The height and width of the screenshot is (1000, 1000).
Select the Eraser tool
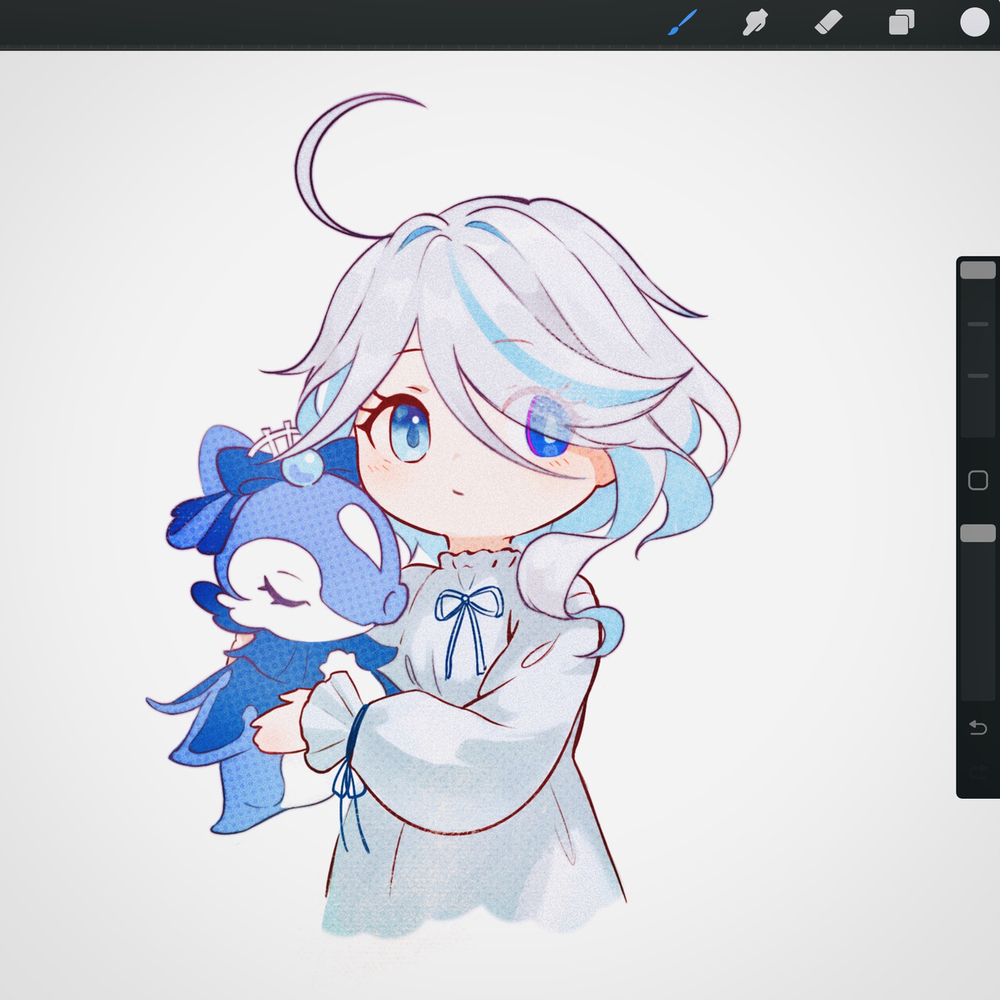click(x=828, y=22)
